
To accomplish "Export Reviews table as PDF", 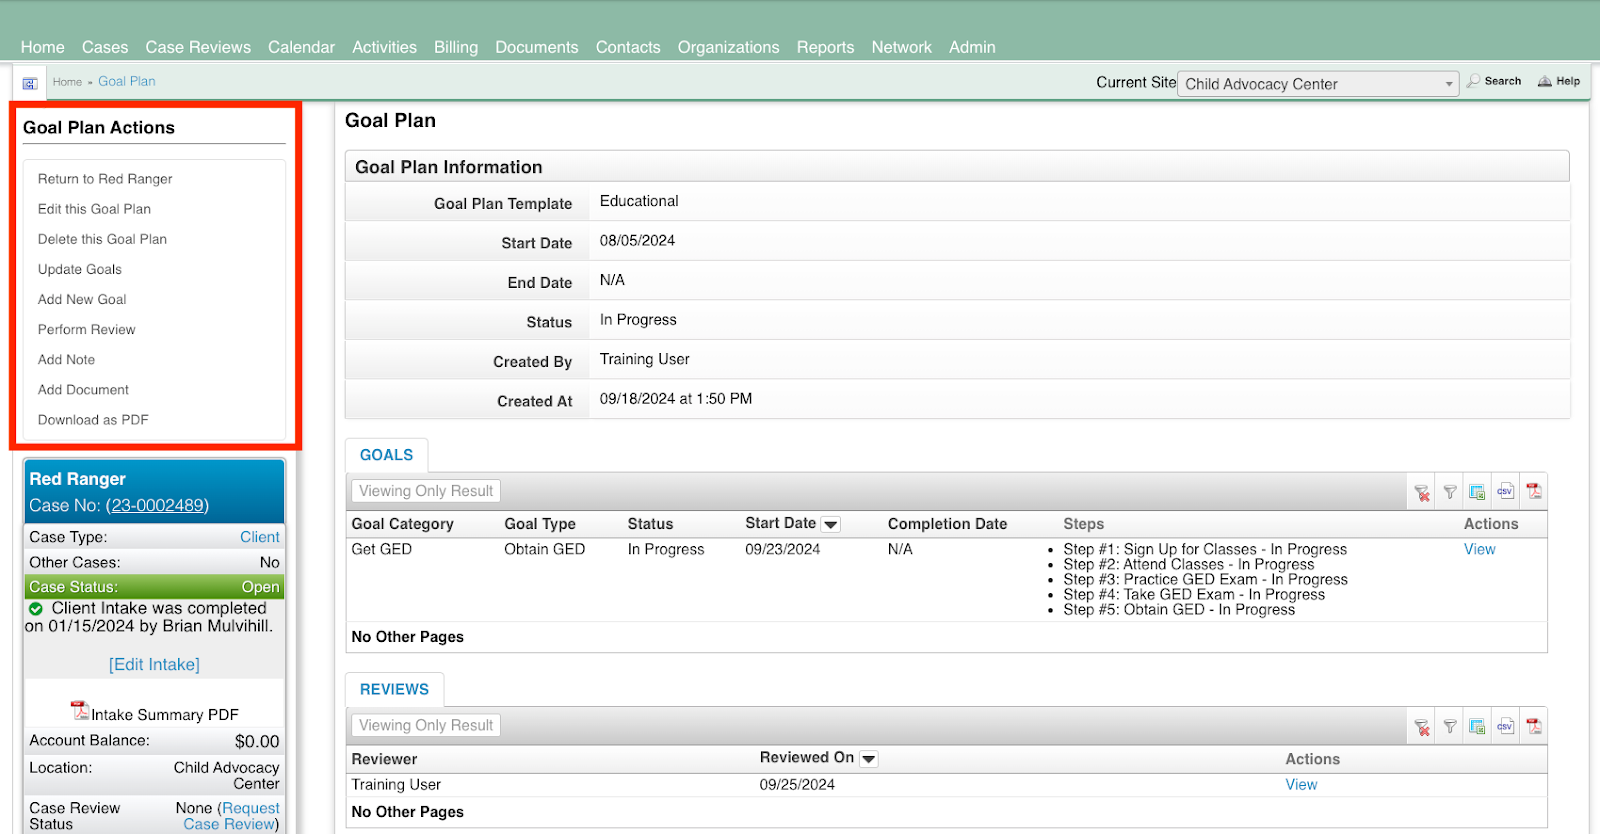I will [x=1534, y=726].
